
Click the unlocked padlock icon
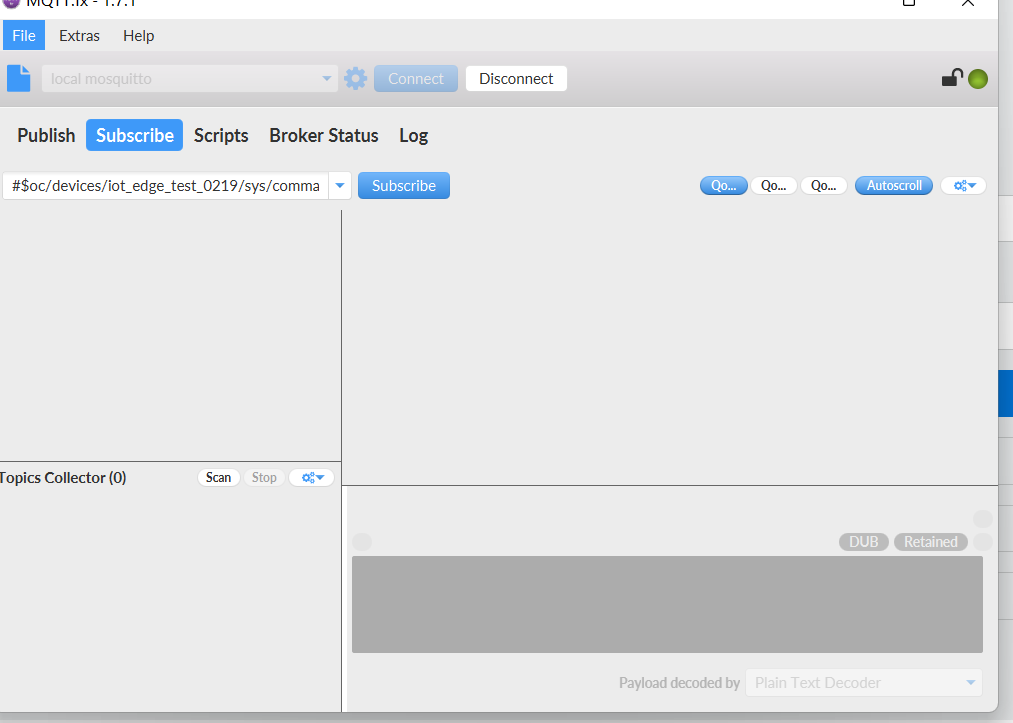[x=952, y=78]
